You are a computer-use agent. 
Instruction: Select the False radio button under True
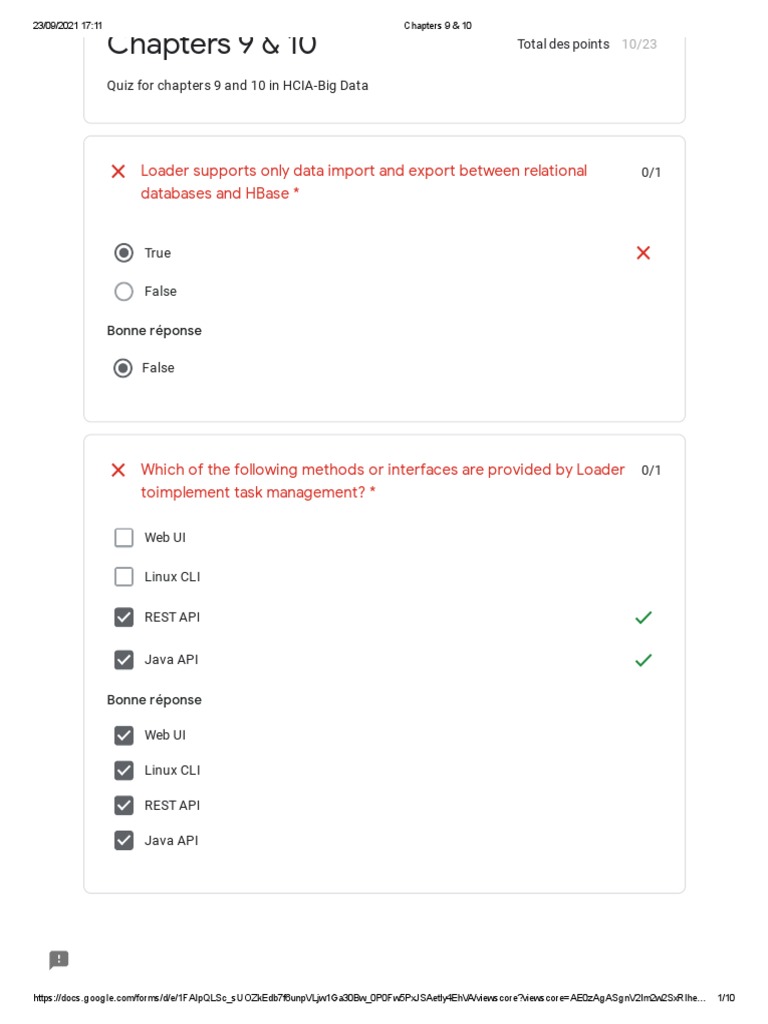click(x=124, y=292)
